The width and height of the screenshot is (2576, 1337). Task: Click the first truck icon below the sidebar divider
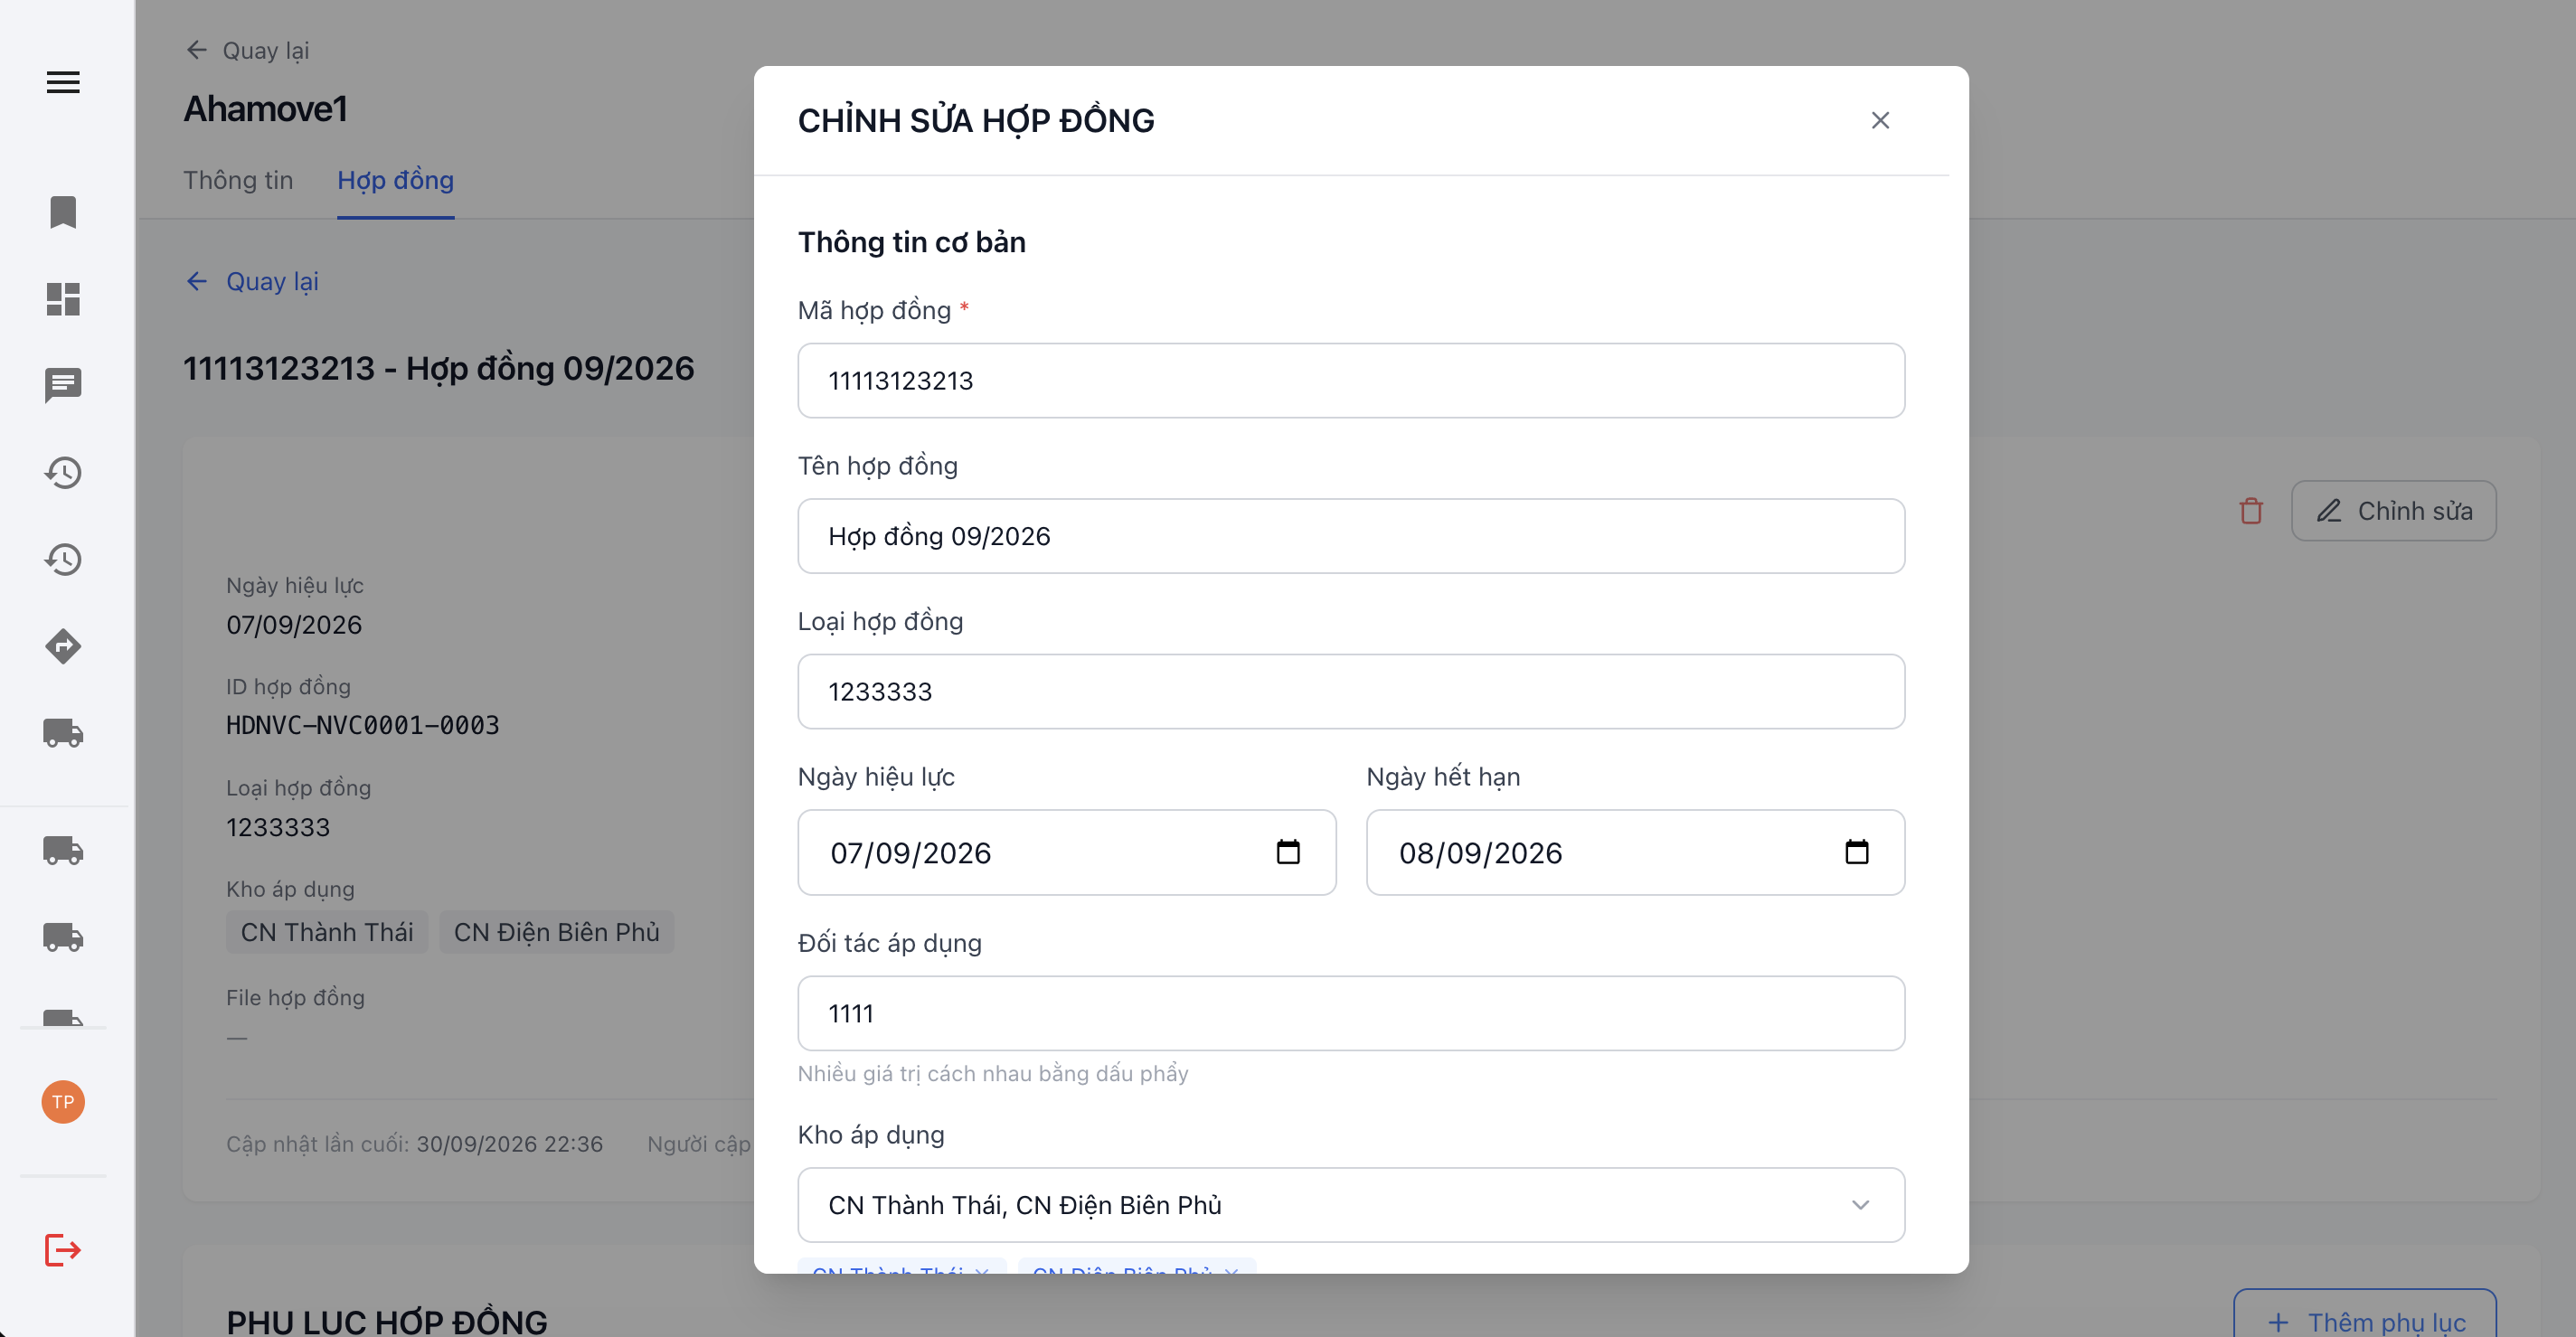(x=63, y=850)
